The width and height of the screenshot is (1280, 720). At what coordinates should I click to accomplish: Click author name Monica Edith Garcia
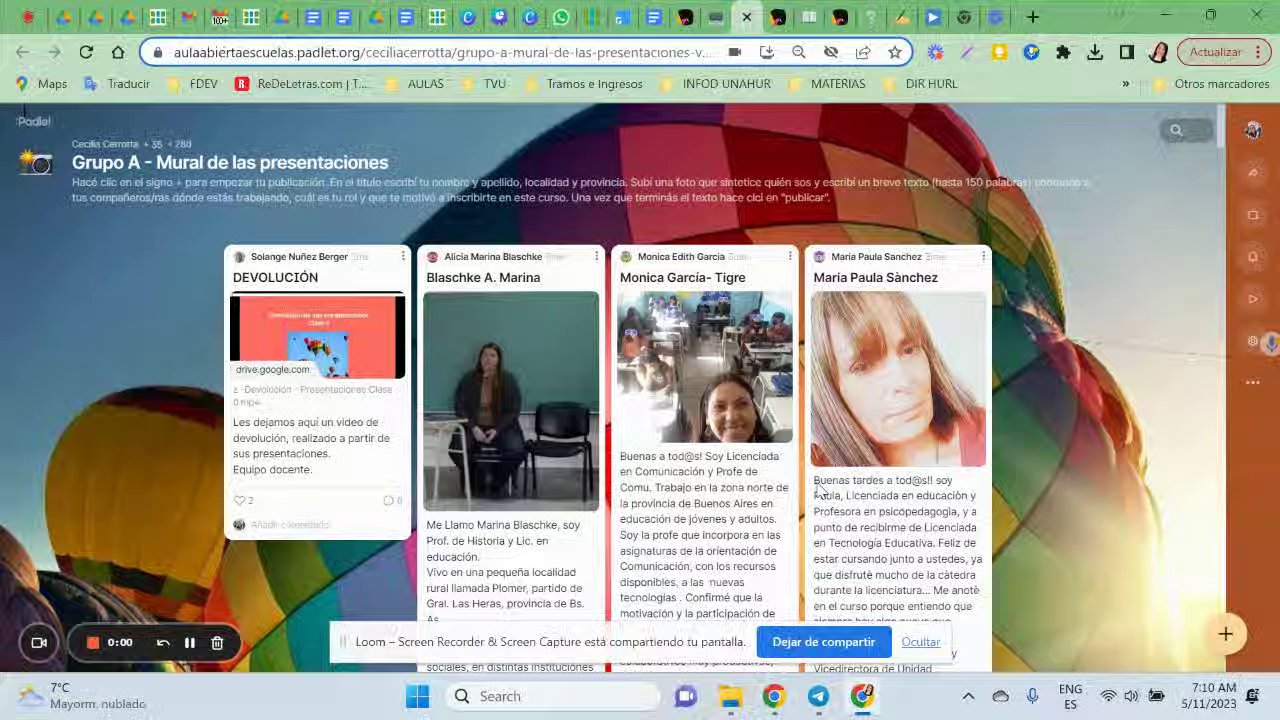tap(681, 257)
